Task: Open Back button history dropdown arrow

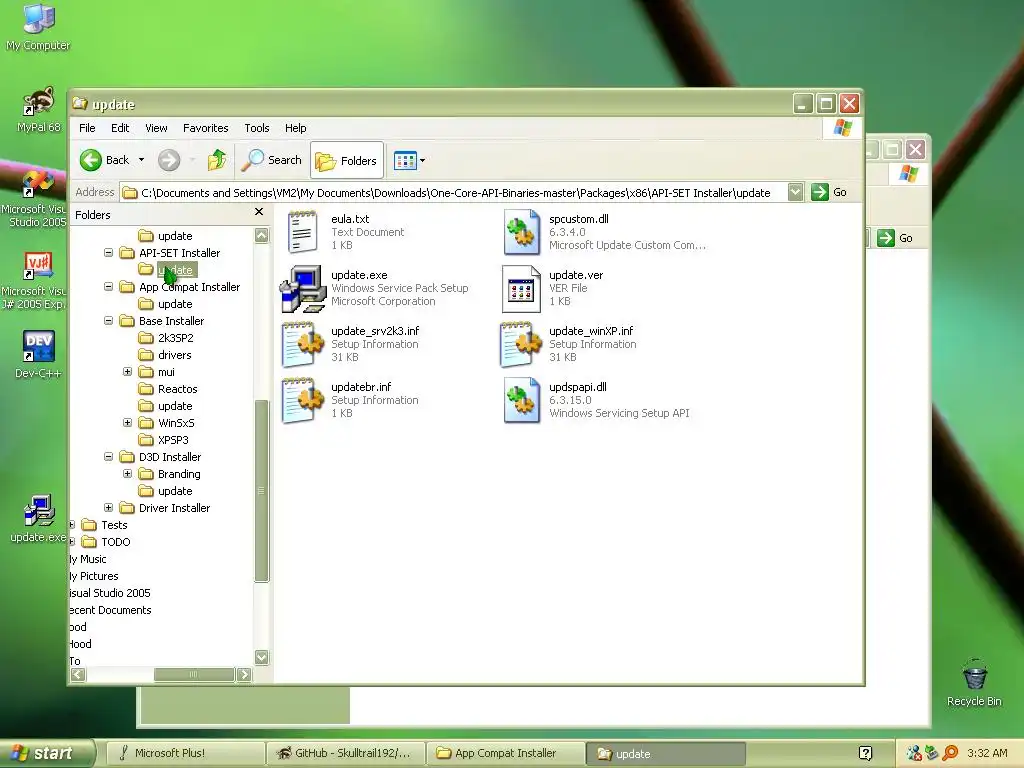Action: (141, 160)
